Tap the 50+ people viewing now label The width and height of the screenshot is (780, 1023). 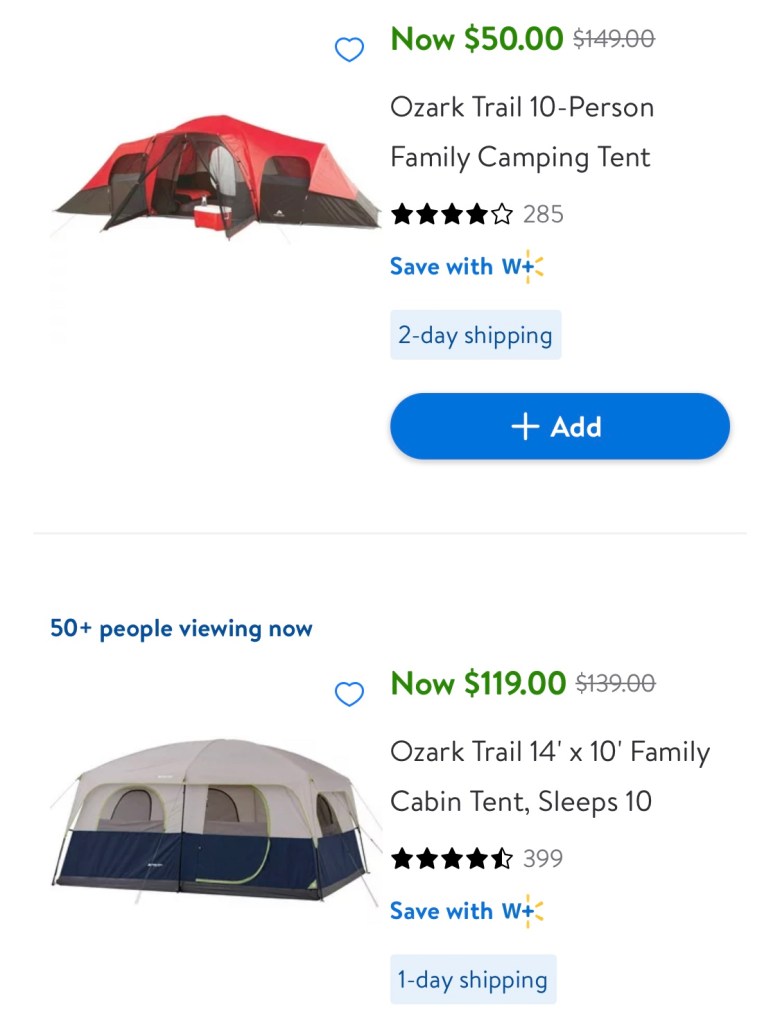(181, 629)
